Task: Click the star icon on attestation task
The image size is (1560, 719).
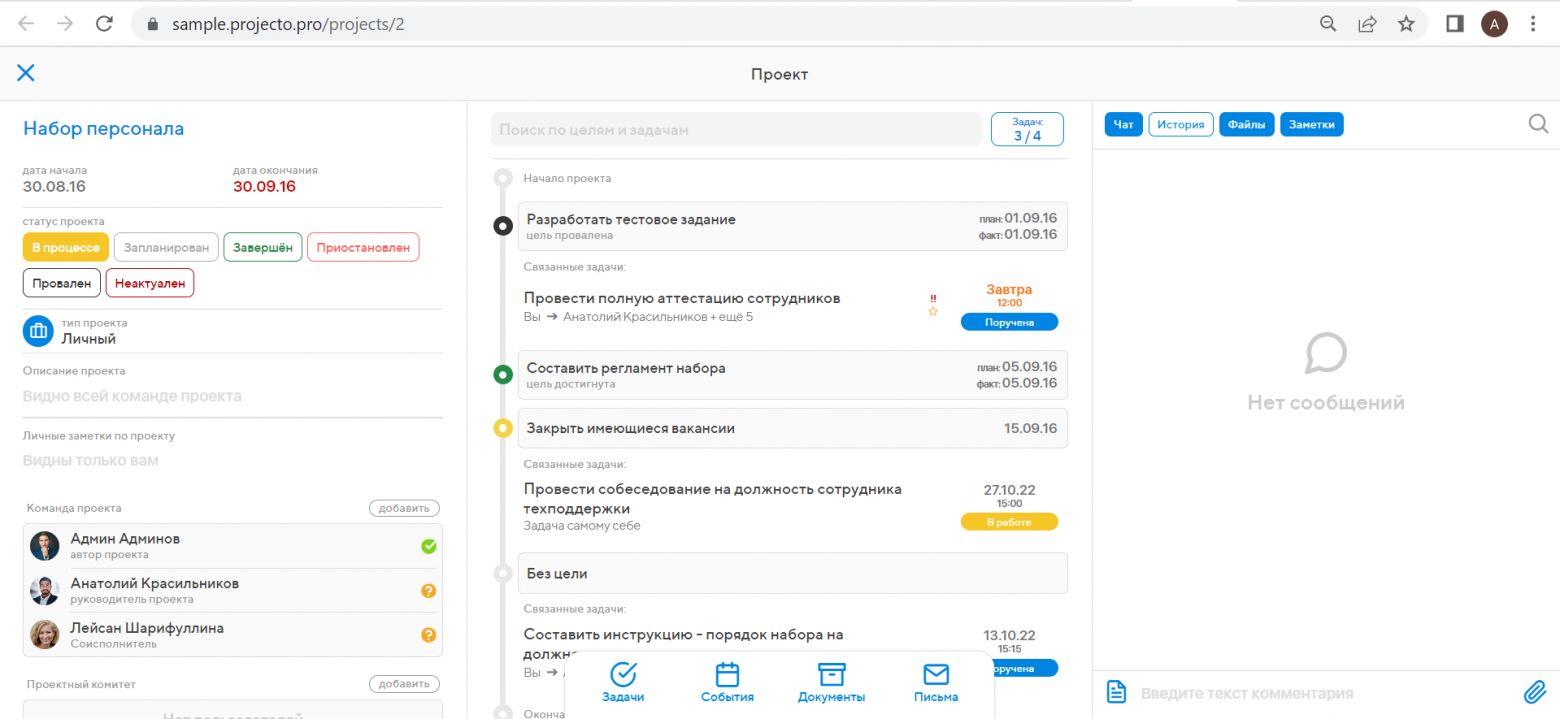Action: [x=933, y=312]
